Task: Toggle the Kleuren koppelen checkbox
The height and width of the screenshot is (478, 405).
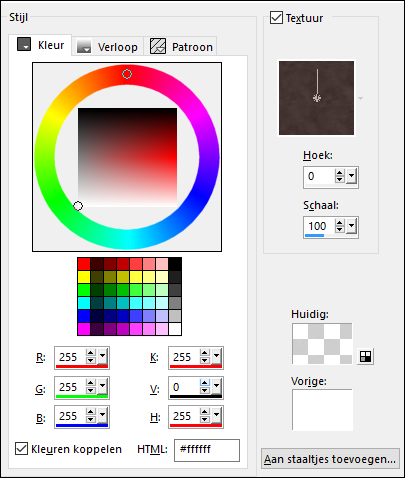Action: [x=21, y=449]
